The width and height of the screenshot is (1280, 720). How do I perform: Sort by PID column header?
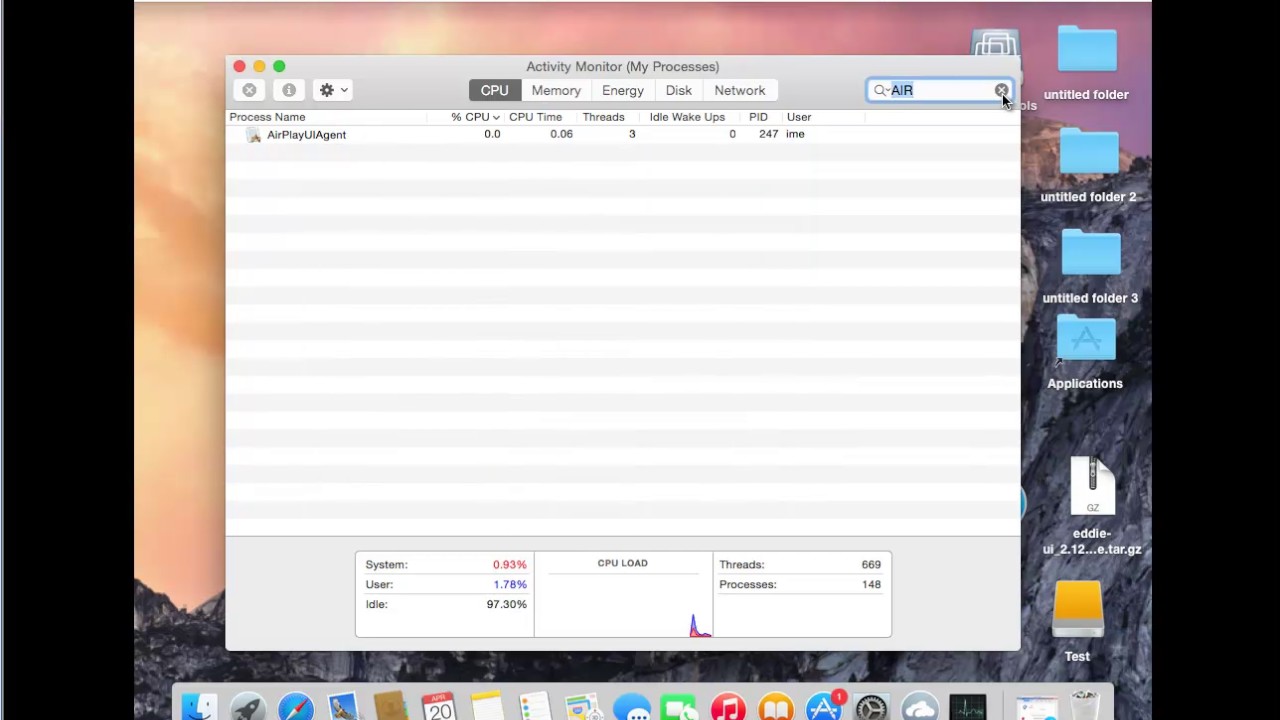click(x=758, y=117)
